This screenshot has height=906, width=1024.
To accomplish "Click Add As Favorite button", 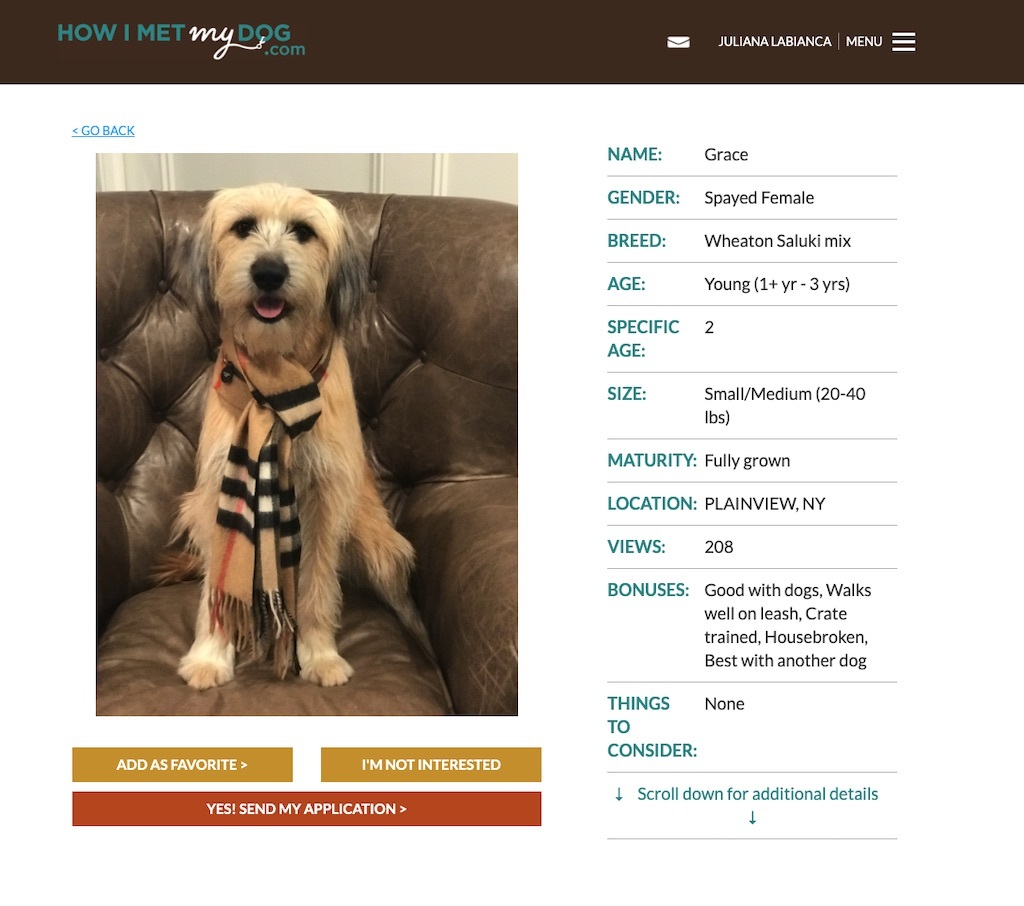I will [182, 764].
